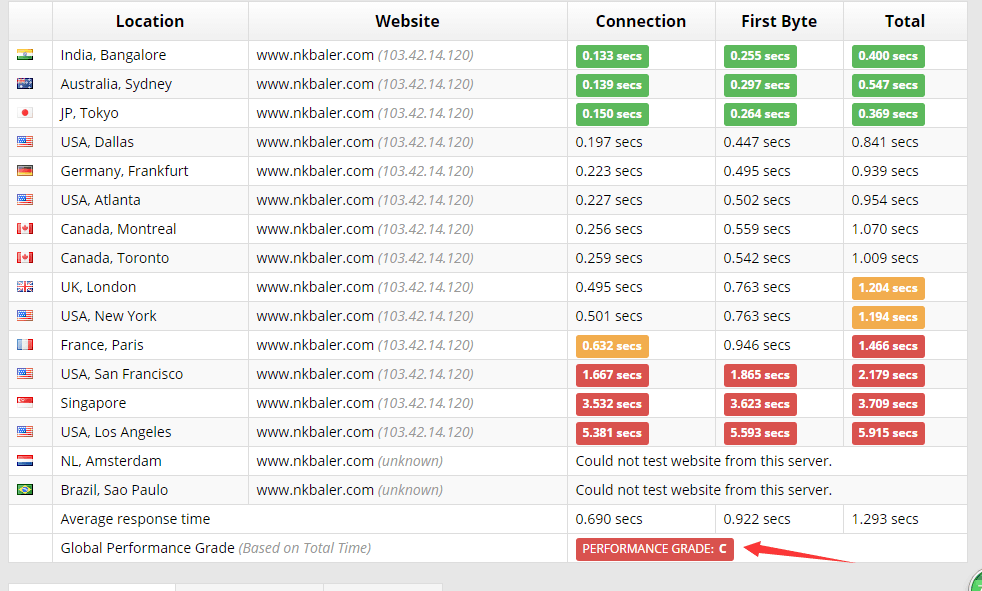Click the 0.197 secs Dallas connection value
Viewport: 982px width, 591px height.
pos(609,142)
